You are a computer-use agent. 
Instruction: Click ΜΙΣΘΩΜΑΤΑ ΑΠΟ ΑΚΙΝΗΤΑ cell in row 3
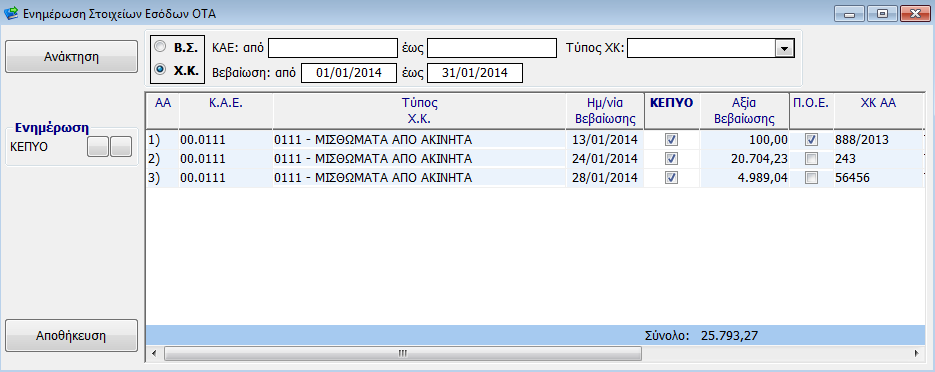420,178
